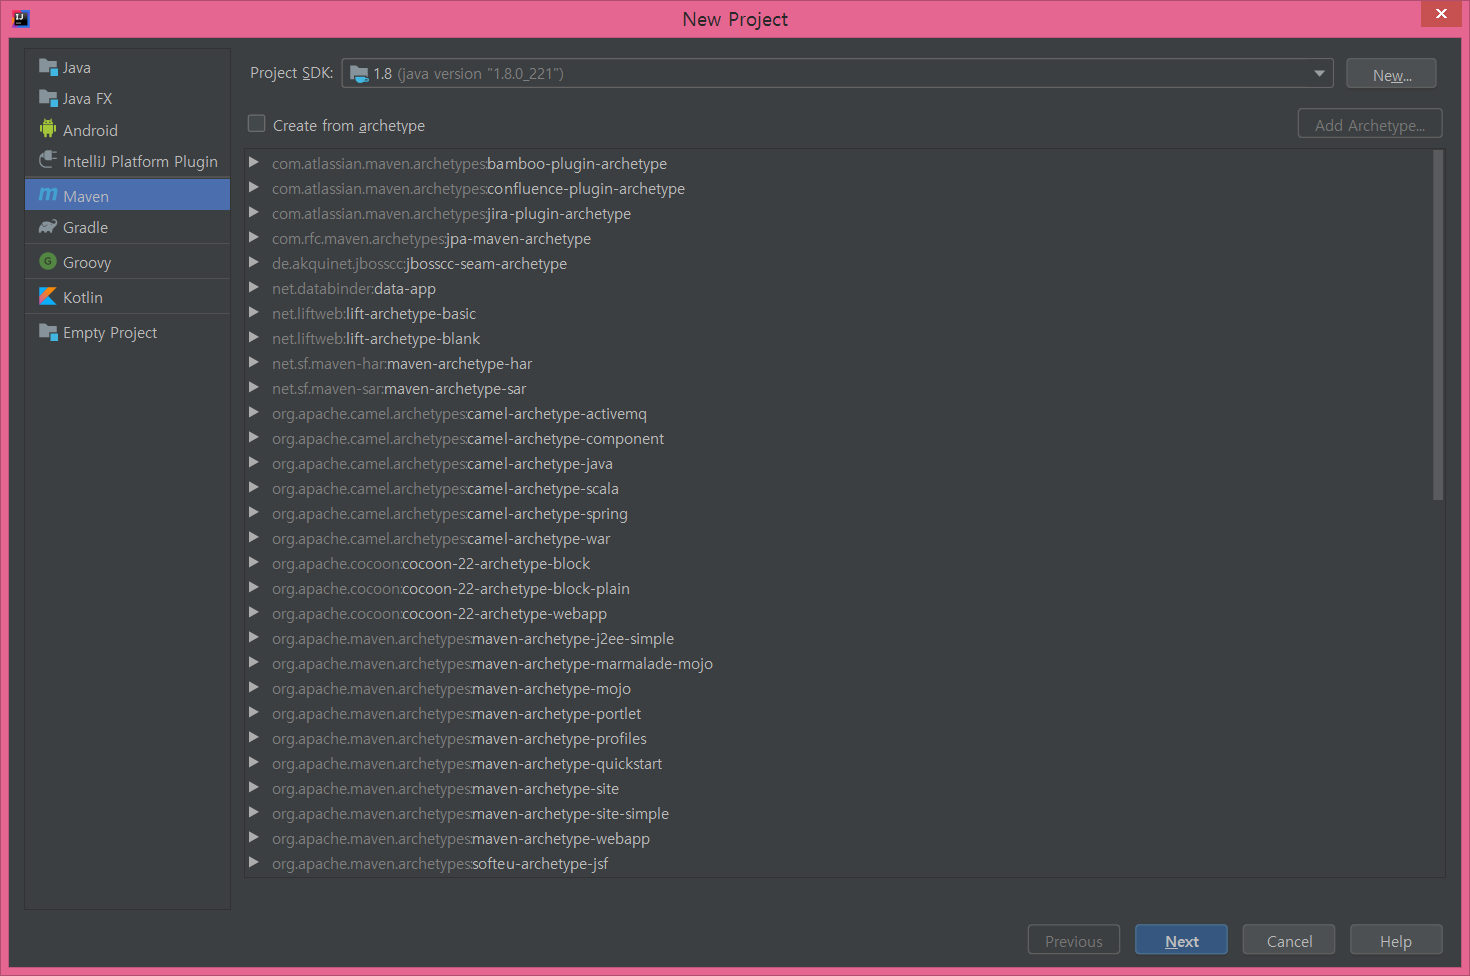The height and width of the screenshot is (976, 1470).
Task: Expand maven-archetype-quickstart node
Action: click(x=254, y=762)
